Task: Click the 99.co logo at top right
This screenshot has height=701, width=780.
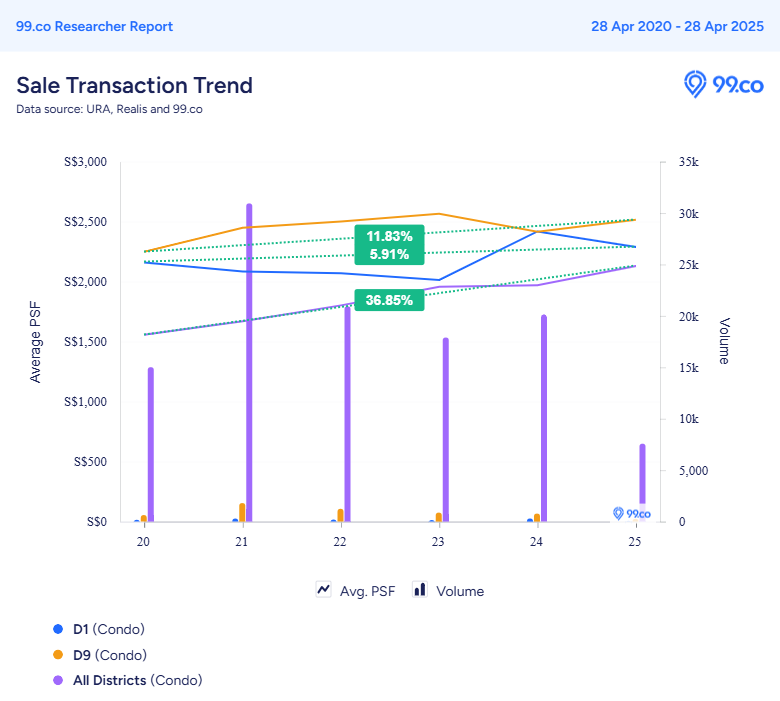Action: [x=723, y=85]
